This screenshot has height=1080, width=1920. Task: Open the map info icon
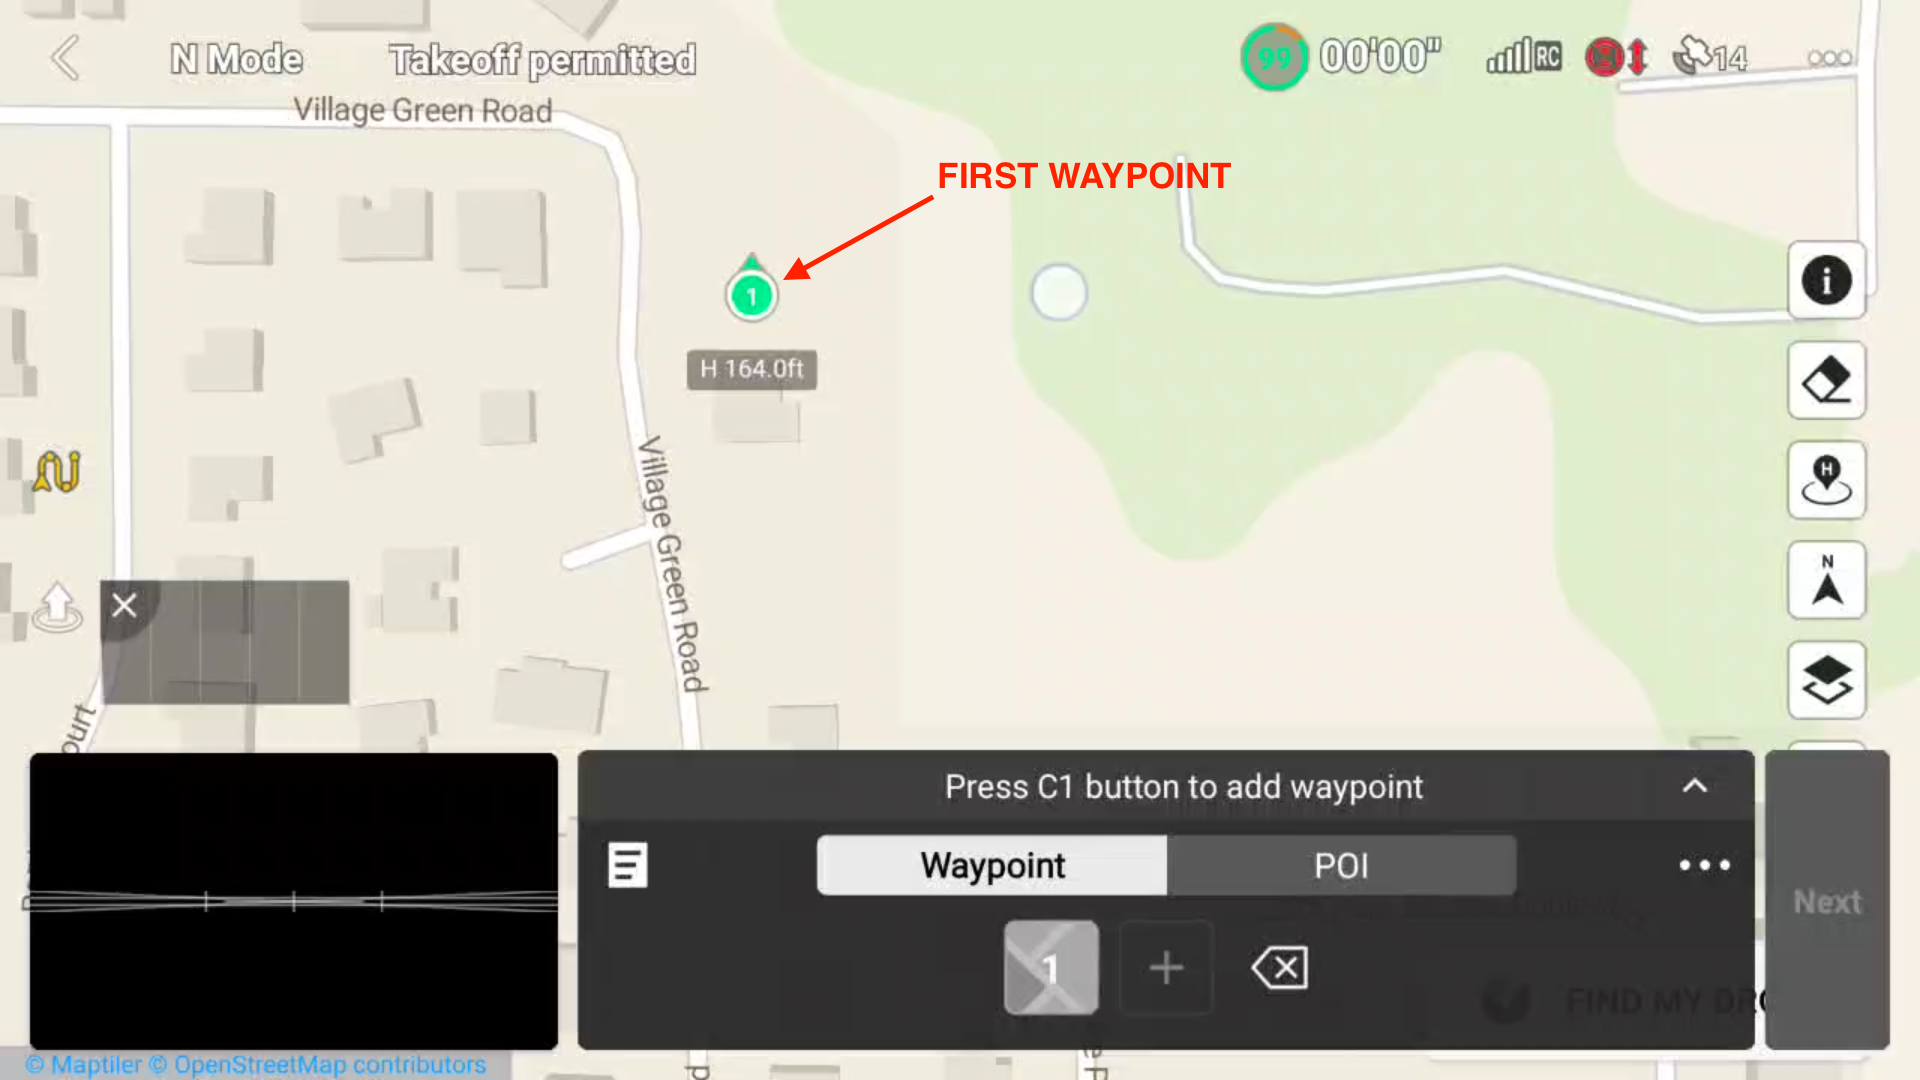click(x=1826, y=280)
